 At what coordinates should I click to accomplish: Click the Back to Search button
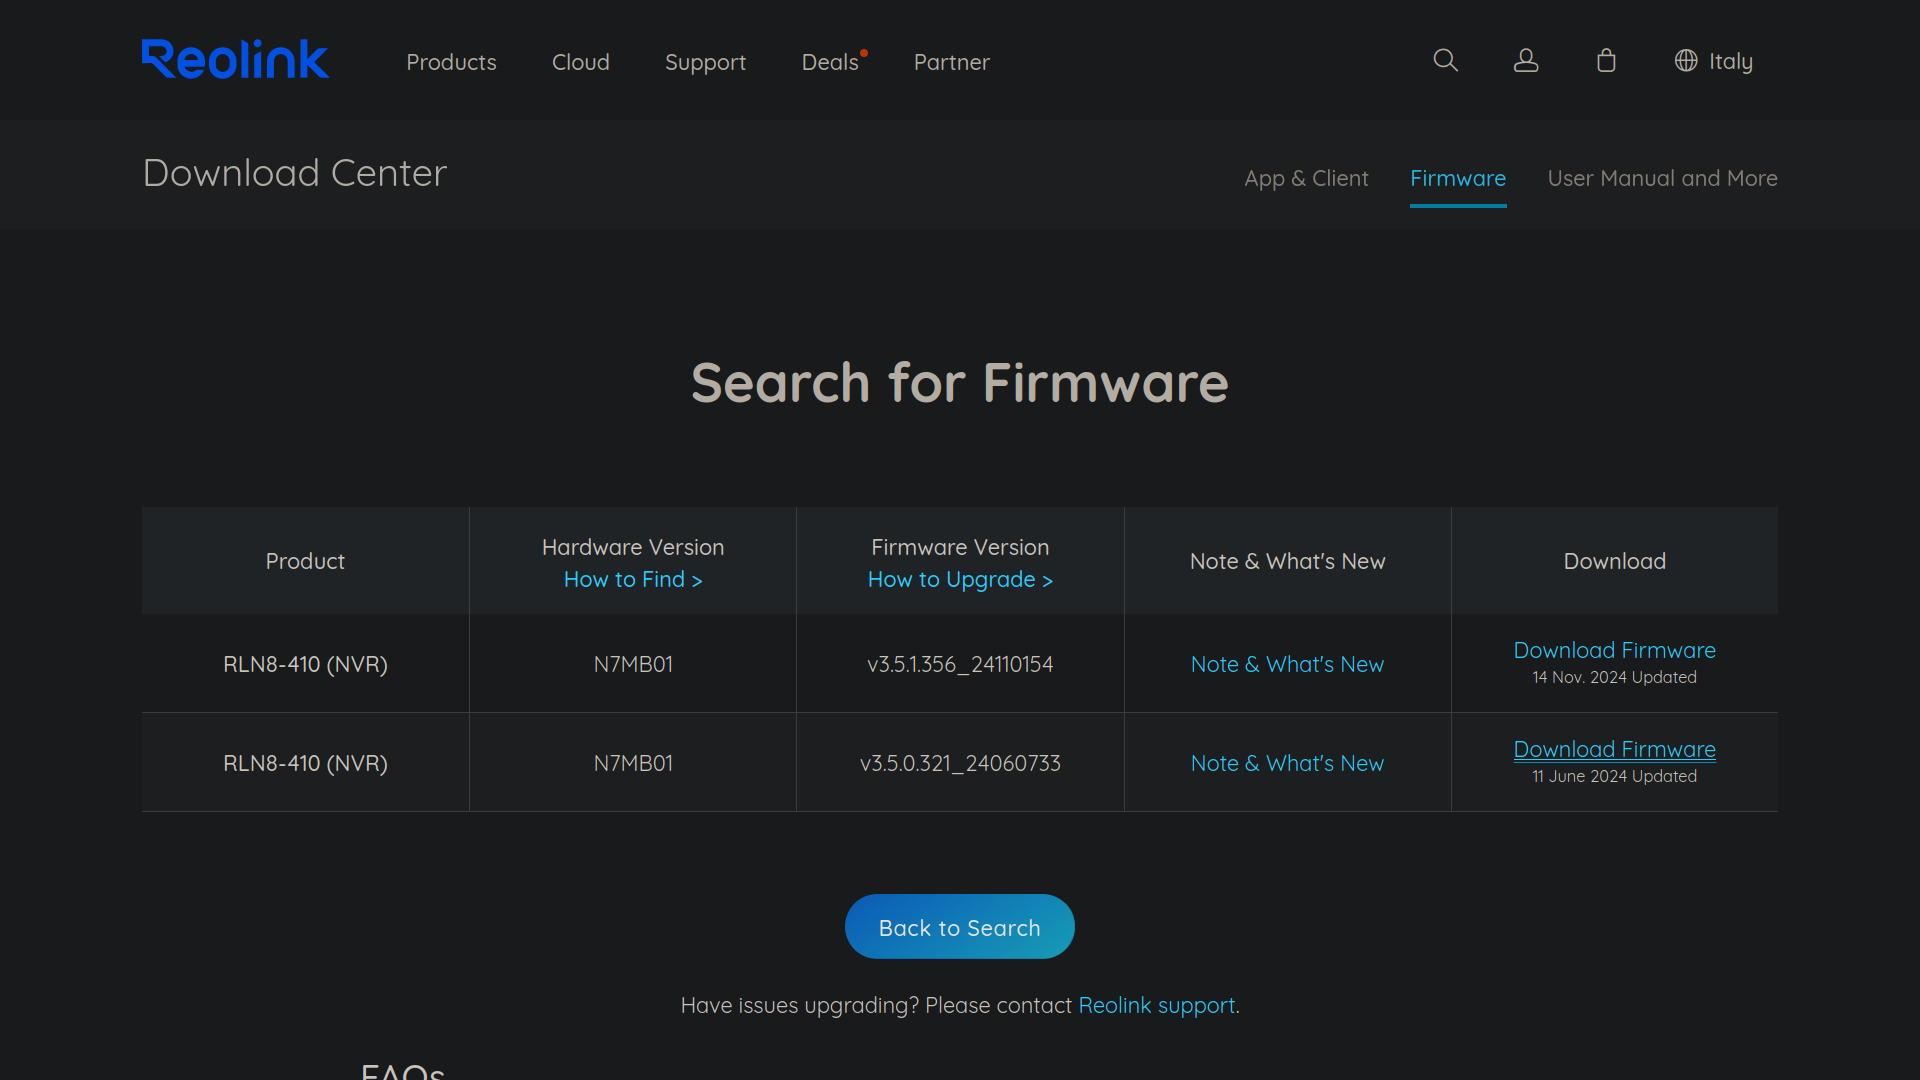959,926
